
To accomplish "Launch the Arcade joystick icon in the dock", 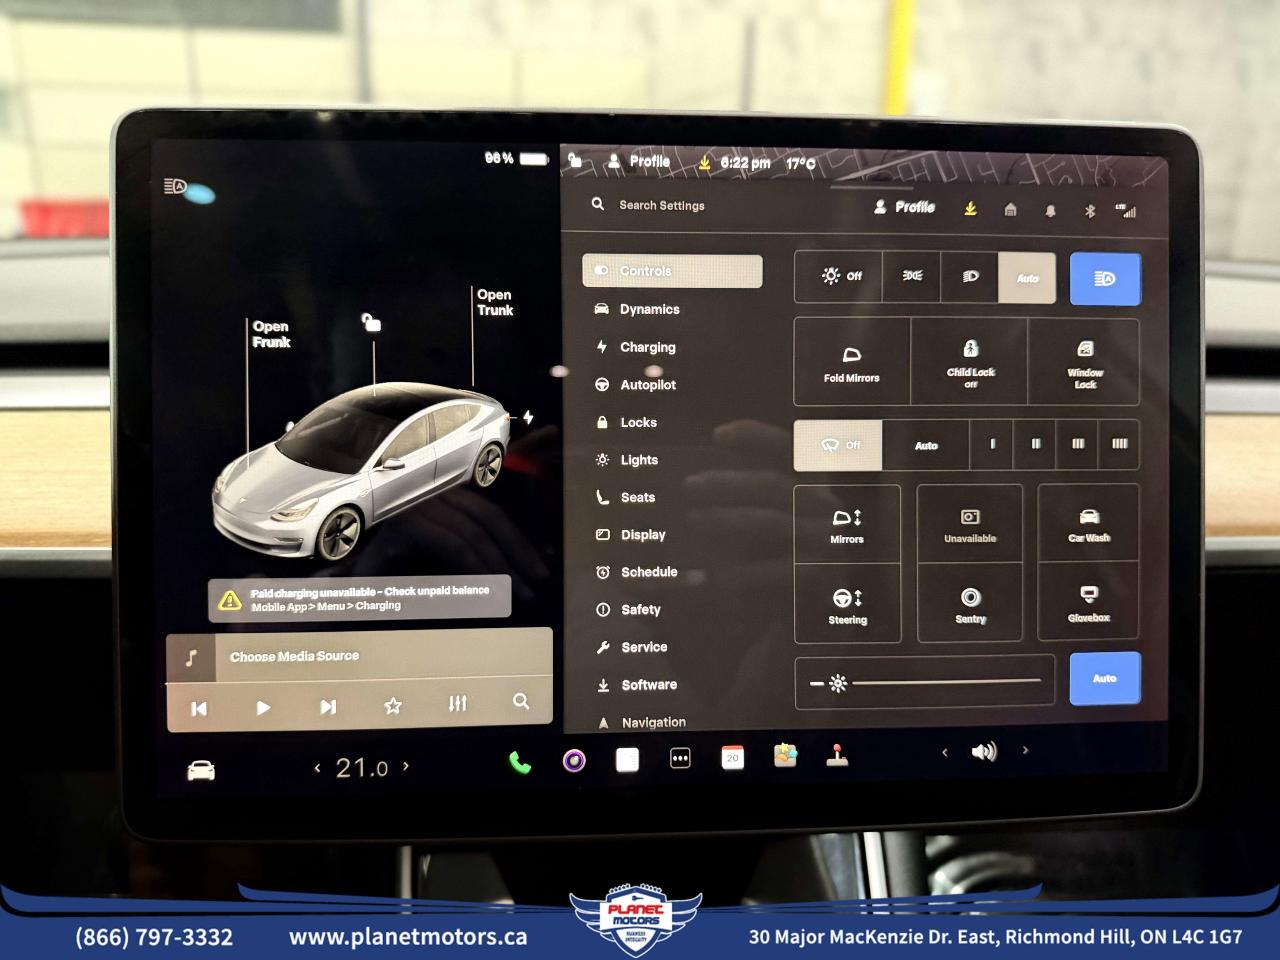I will [x=838, y=757].
